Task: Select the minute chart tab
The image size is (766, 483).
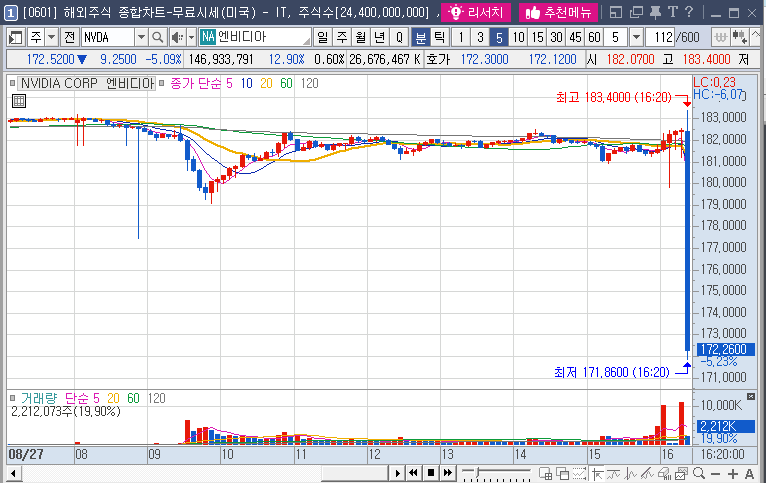Action: [x=421, y=37]
